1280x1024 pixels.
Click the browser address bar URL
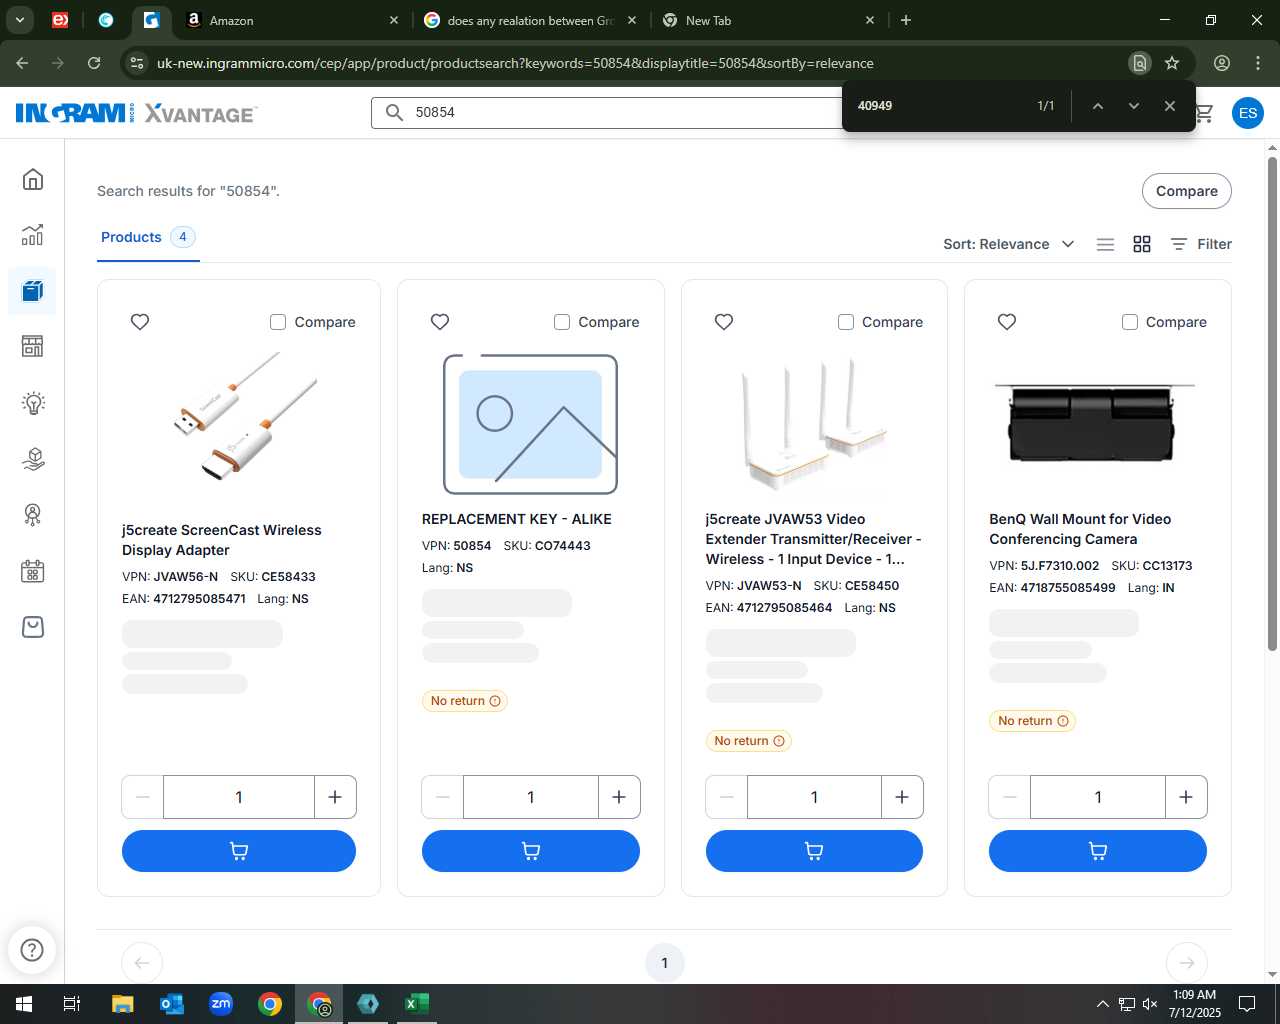(x=515, y=63)
